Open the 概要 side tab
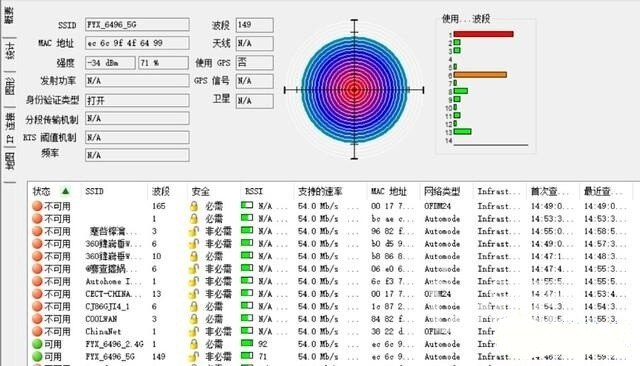 point(9,16)
